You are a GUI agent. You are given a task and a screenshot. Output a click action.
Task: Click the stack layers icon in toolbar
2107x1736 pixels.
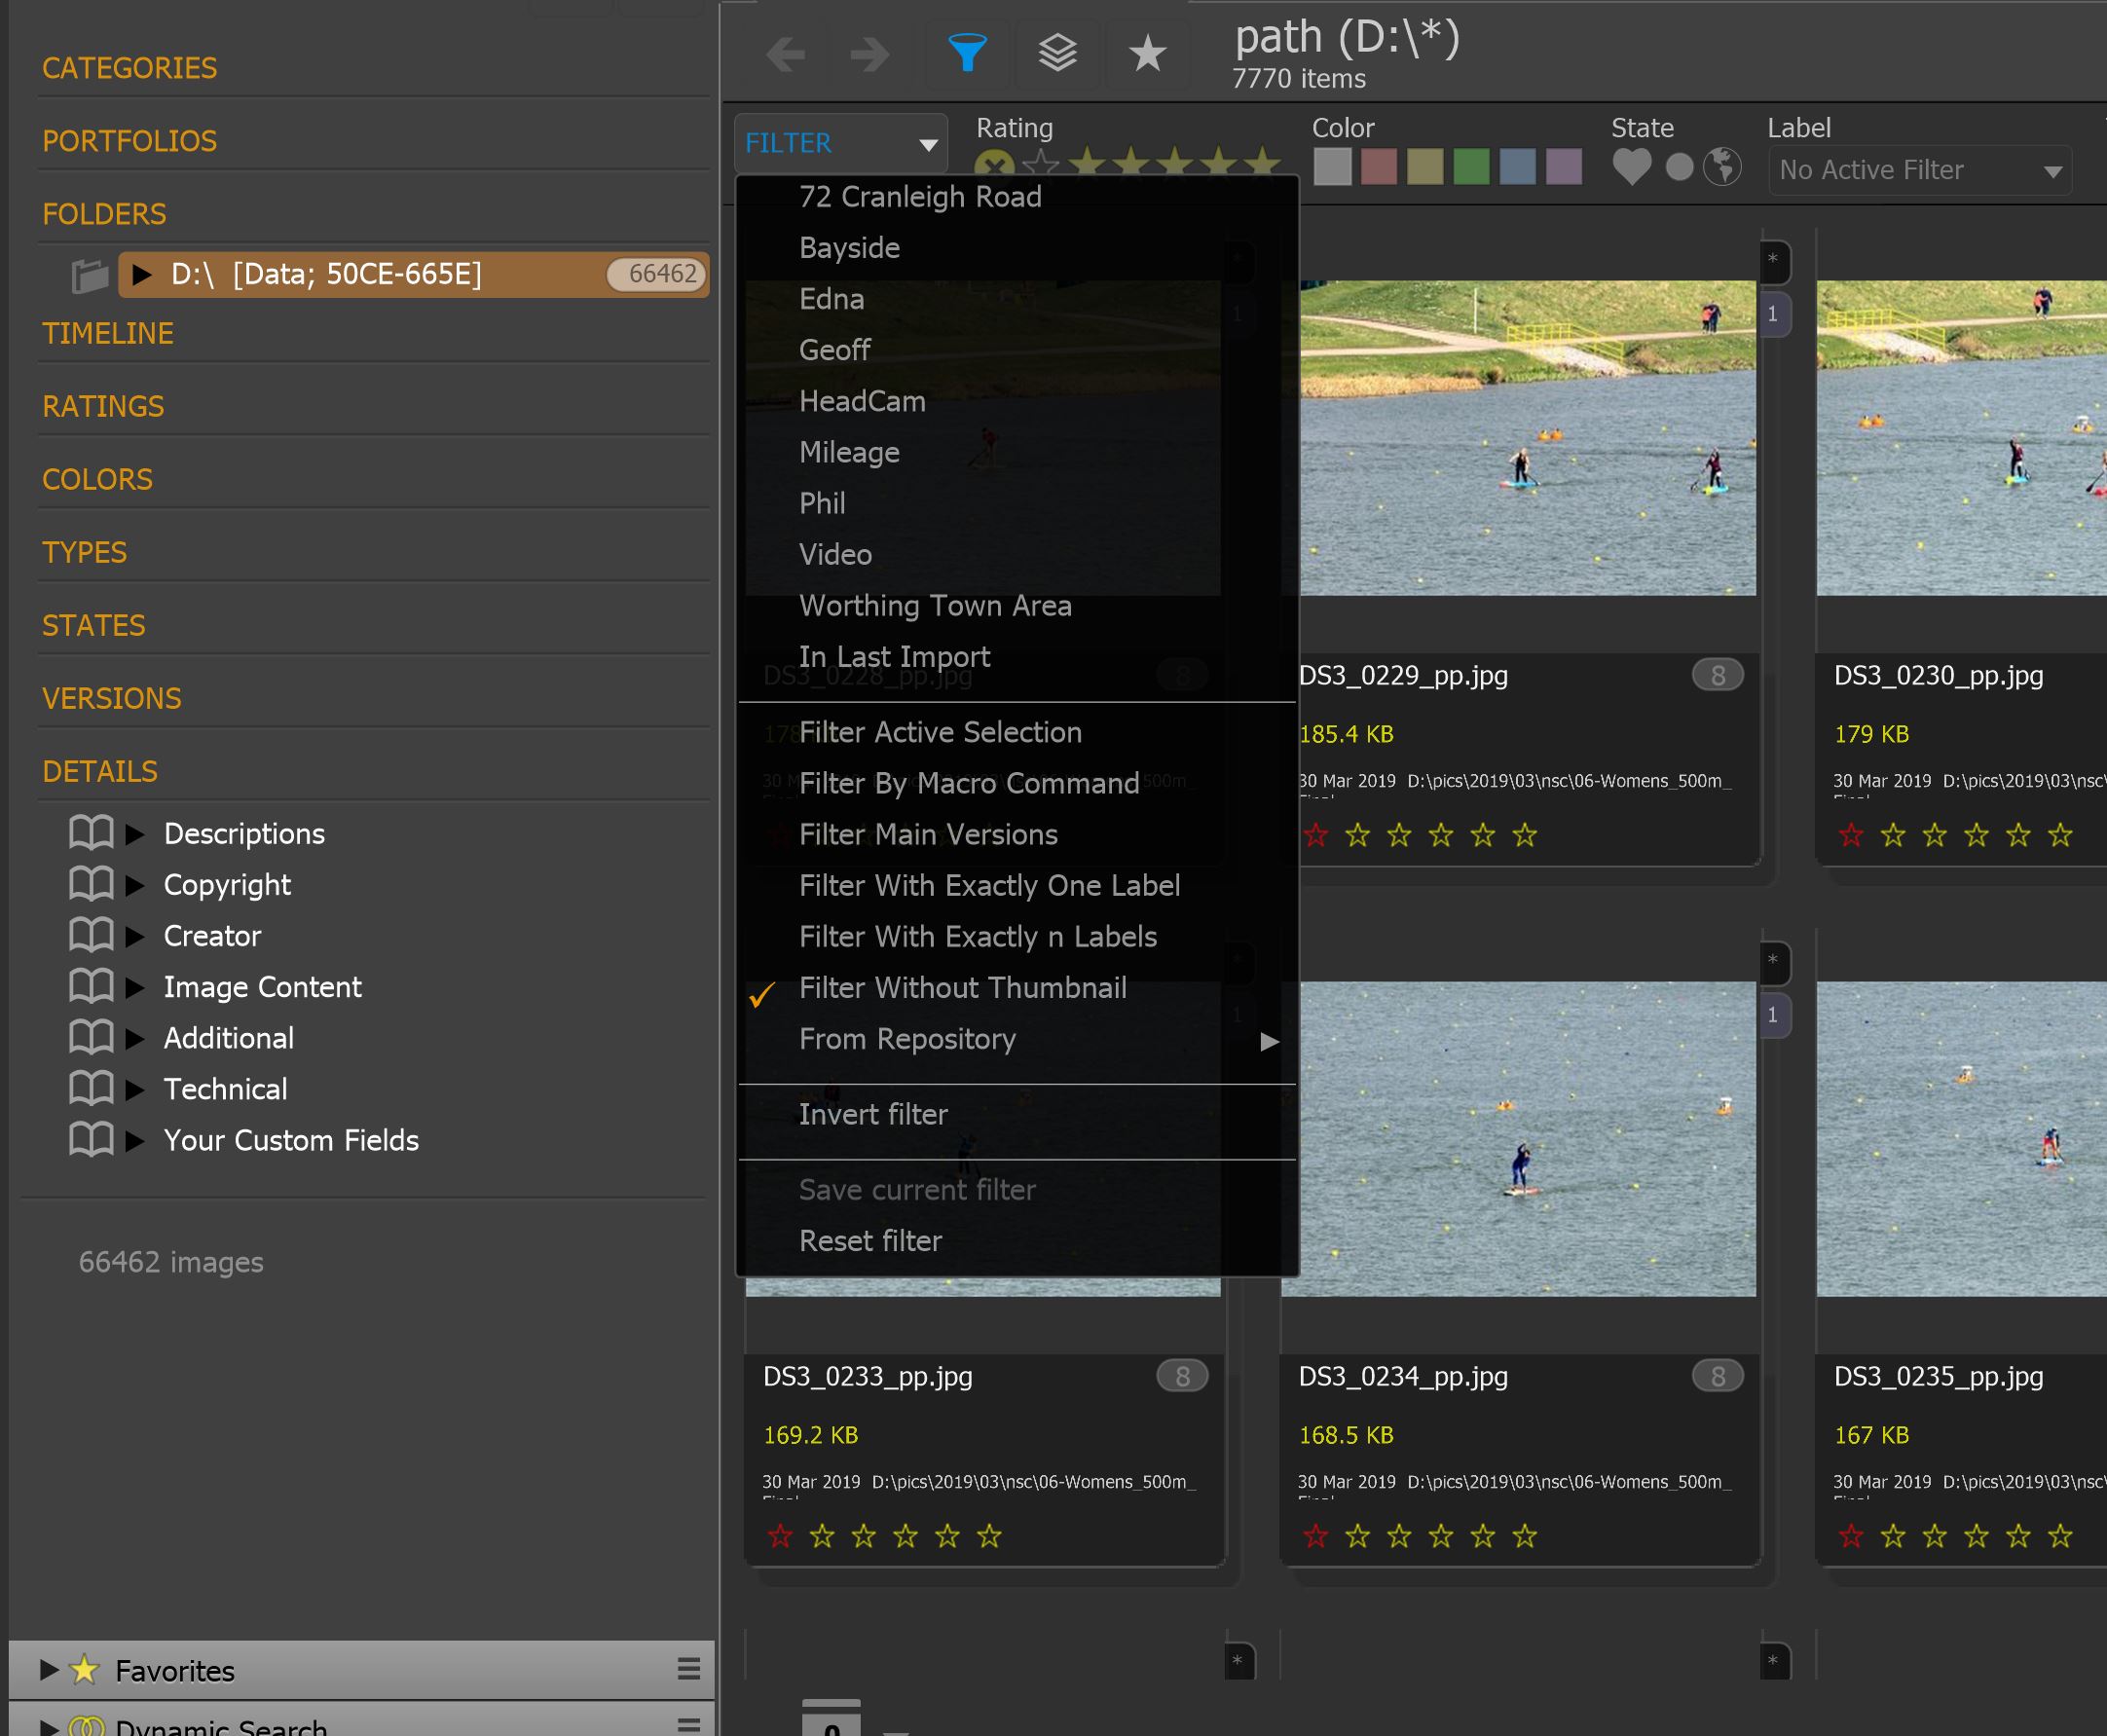[1057, 53]
